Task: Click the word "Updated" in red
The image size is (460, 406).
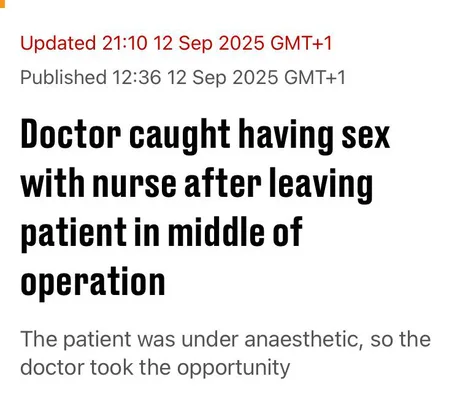Action: [58, 44]
